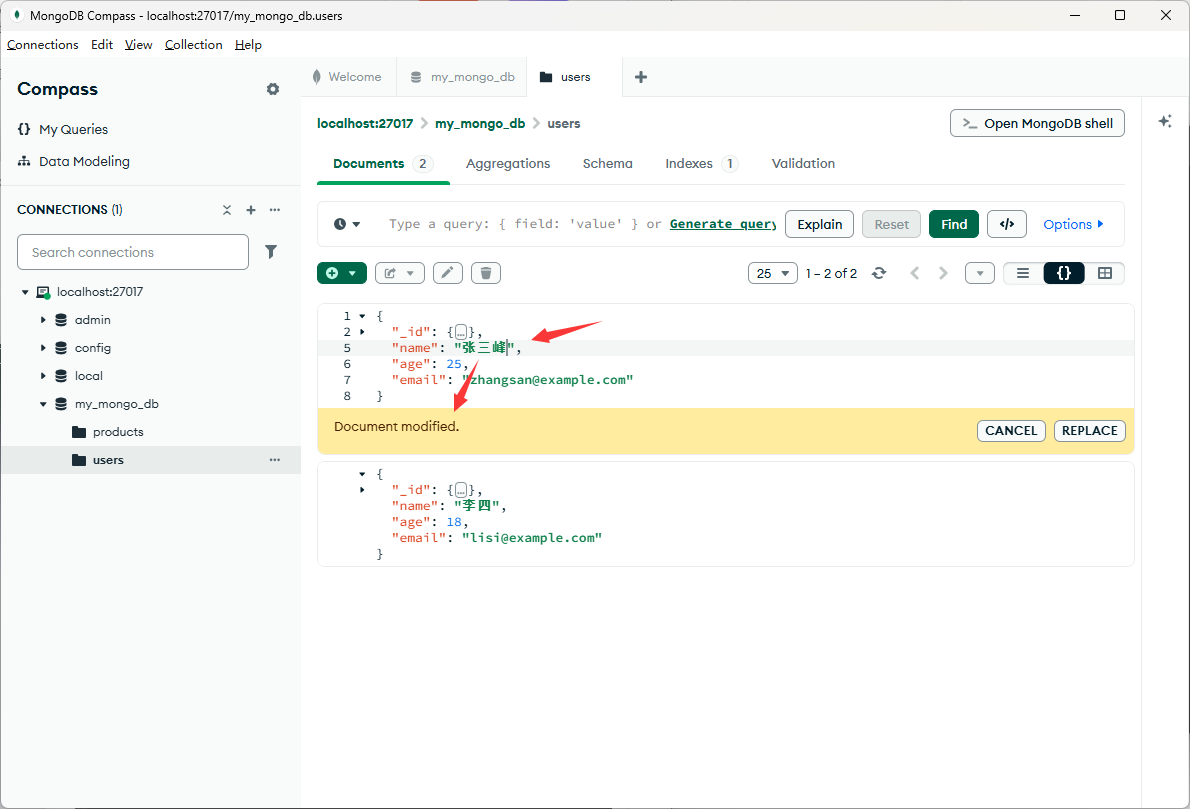Select products collection in sidebar
The height and width of the screenshot is (809, 1190).
(118, 433)
